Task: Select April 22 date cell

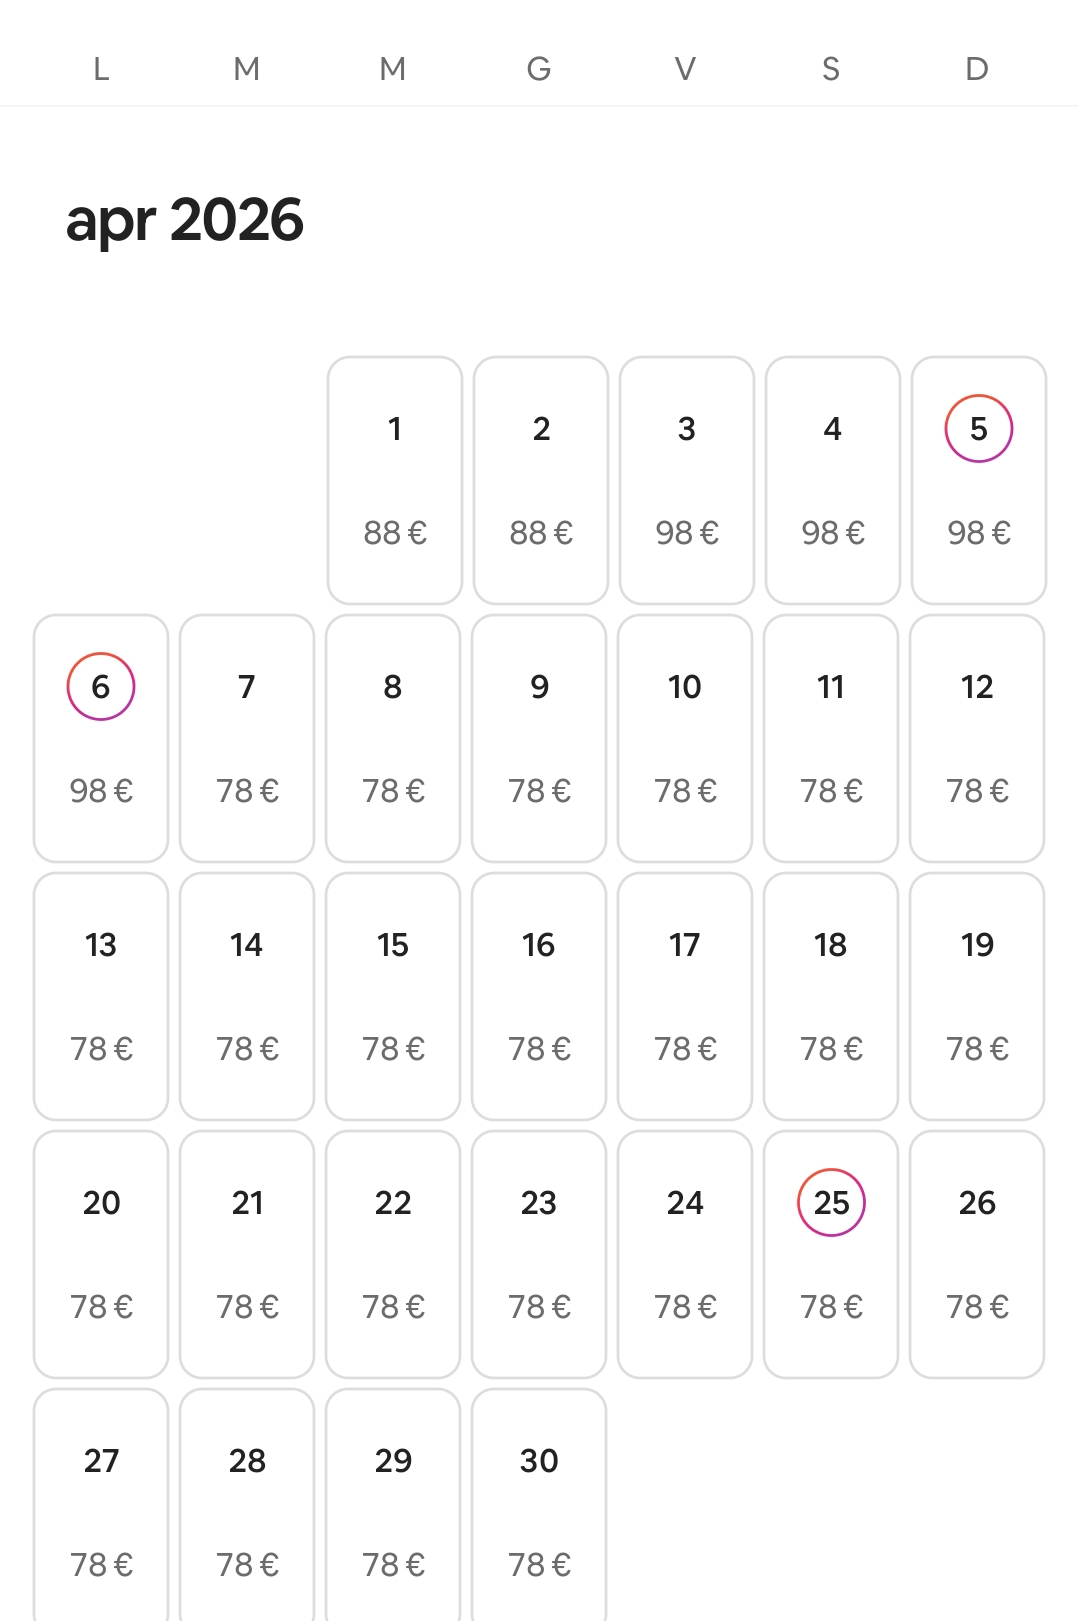Action: click(x=393, y=1253)
